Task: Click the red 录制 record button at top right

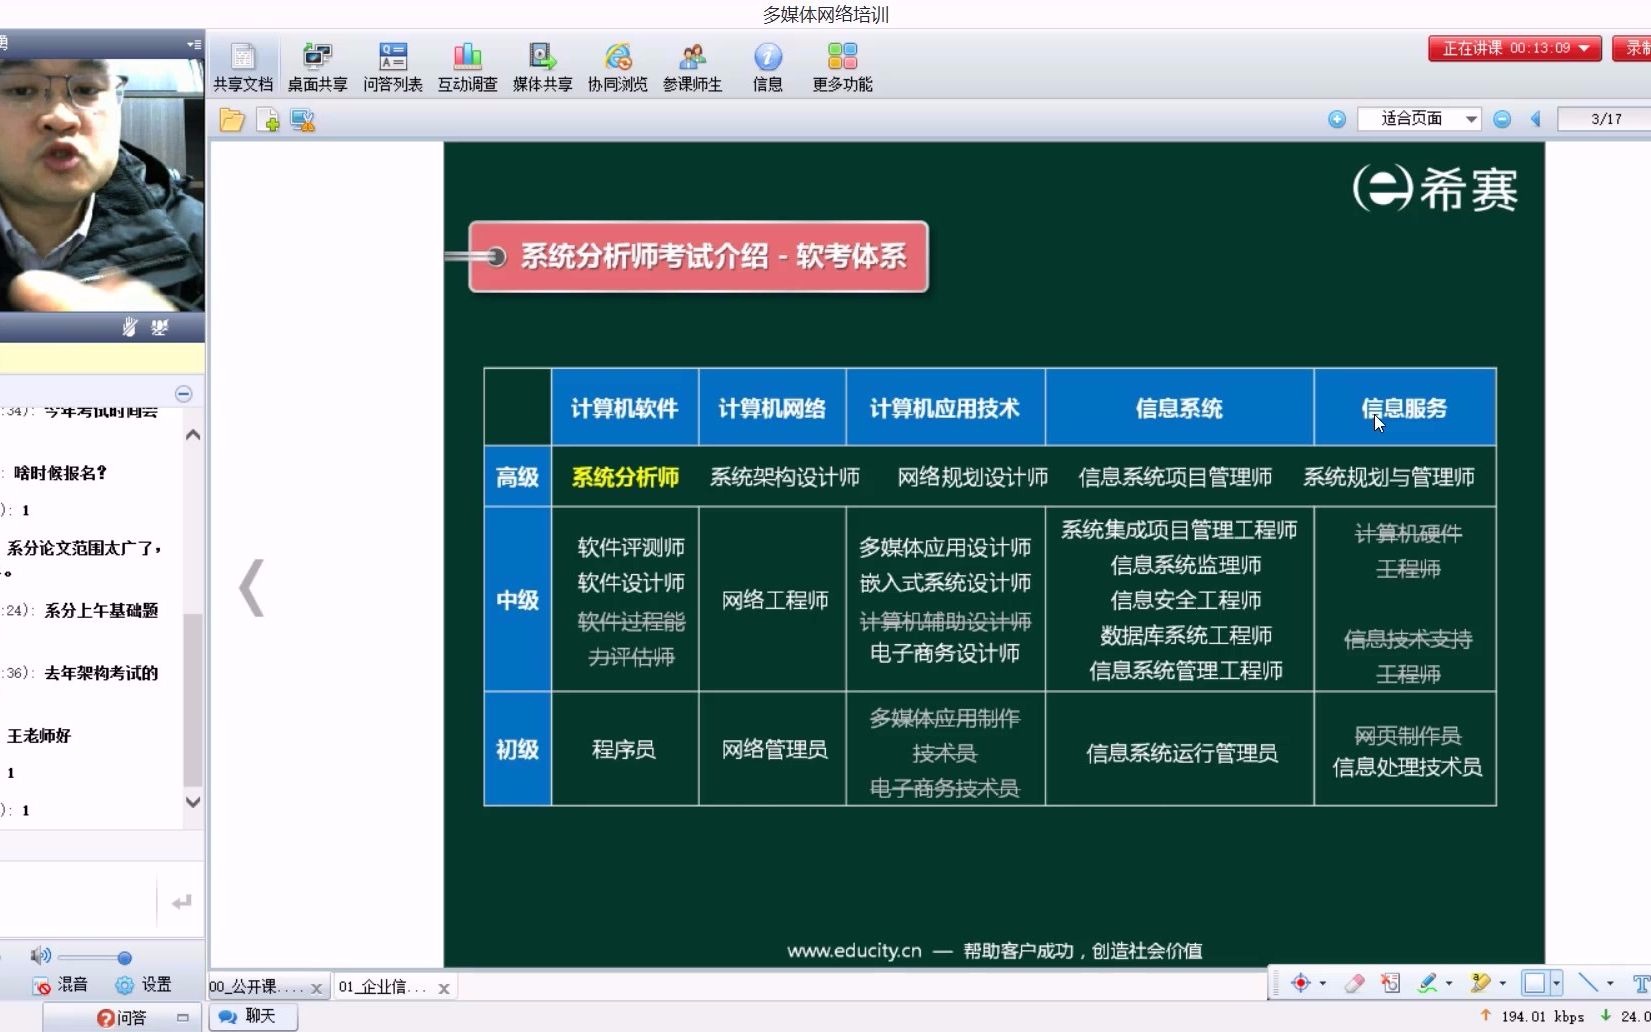Action: tap(1632, 48)
